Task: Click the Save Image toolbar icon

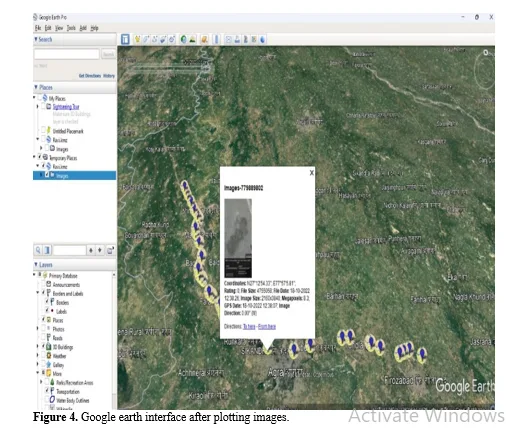Action: [x=246, y=39]
